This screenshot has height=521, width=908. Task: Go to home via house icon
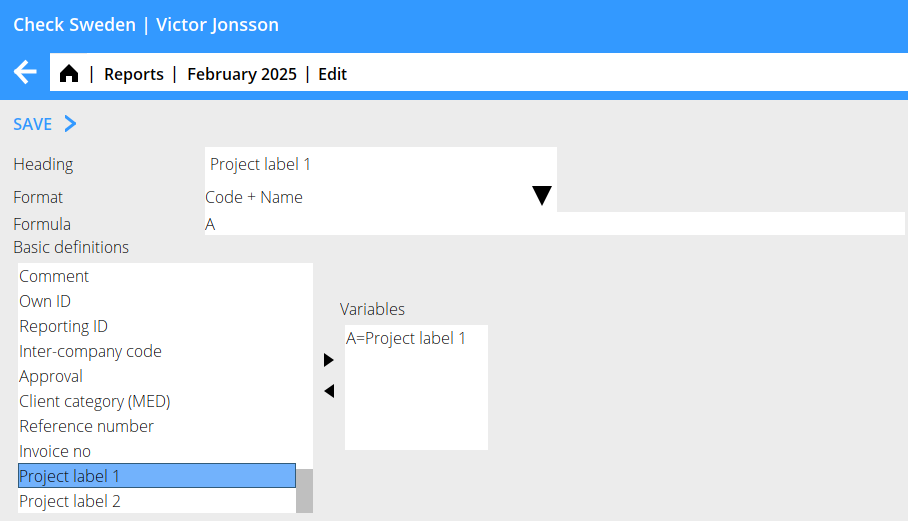pos(69,74)
